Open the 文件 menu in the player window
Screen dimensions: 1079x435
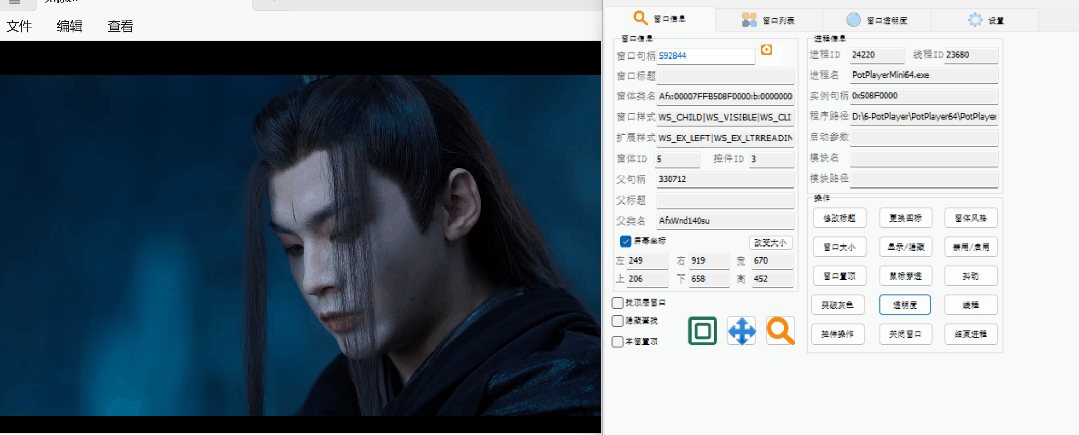(19, 27)
